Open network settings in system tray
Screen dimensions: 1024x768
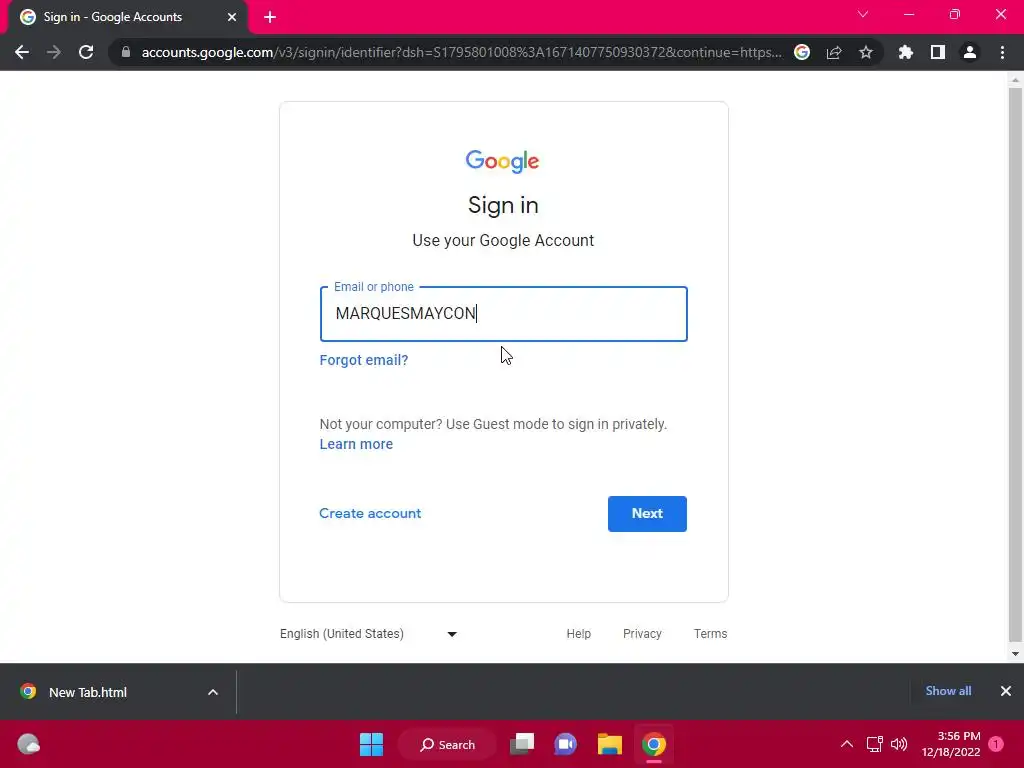(874, 744)
